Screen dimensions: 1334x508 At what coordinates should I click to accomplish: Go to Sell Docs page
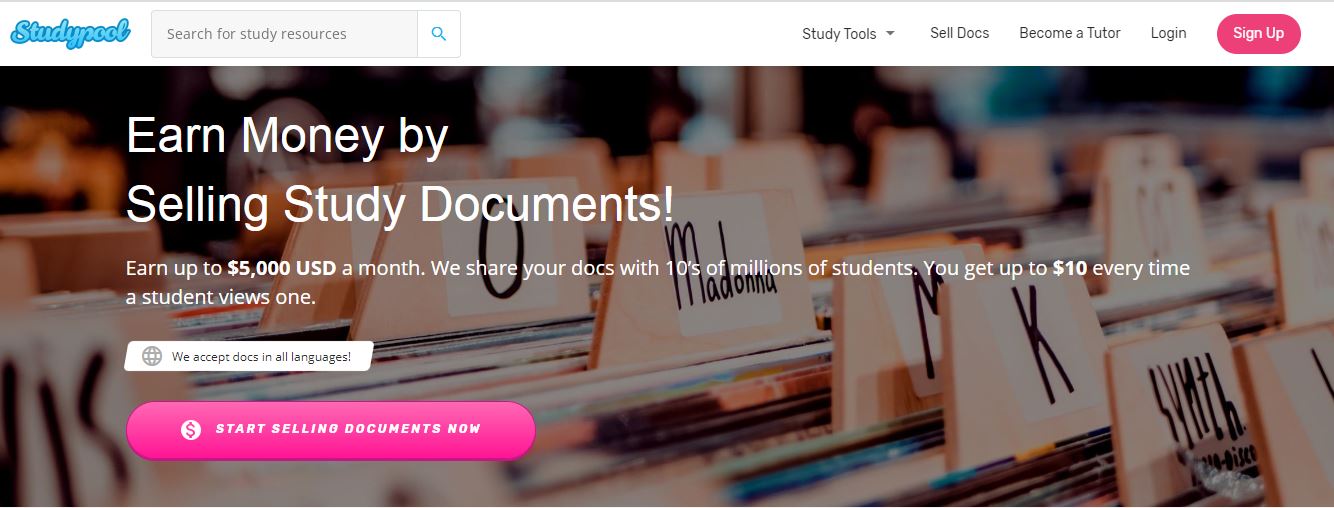pos(959,33)
